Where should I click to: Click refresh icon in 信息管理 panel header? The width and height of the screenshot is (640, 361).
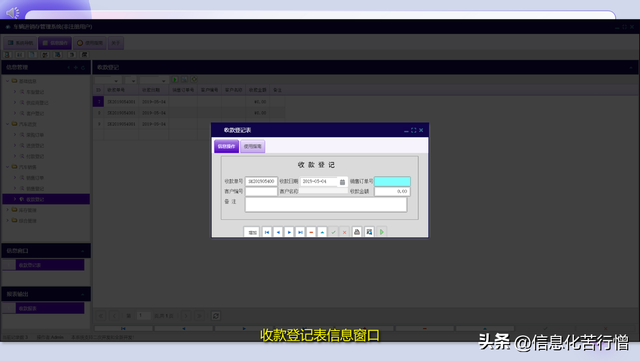coord(83,67)
